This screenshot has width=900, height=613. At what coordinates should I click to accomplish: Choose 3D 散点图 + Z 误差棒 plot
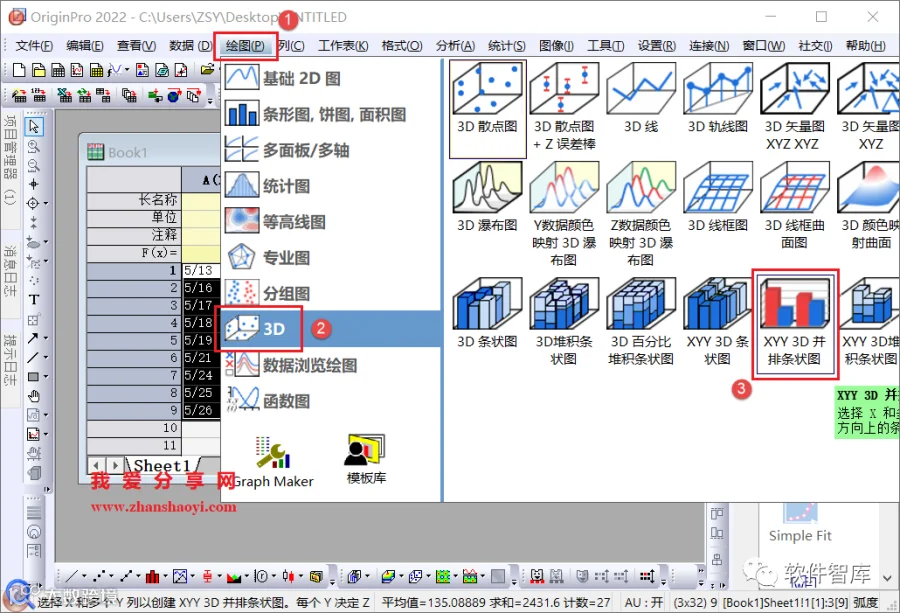[564, 108]
